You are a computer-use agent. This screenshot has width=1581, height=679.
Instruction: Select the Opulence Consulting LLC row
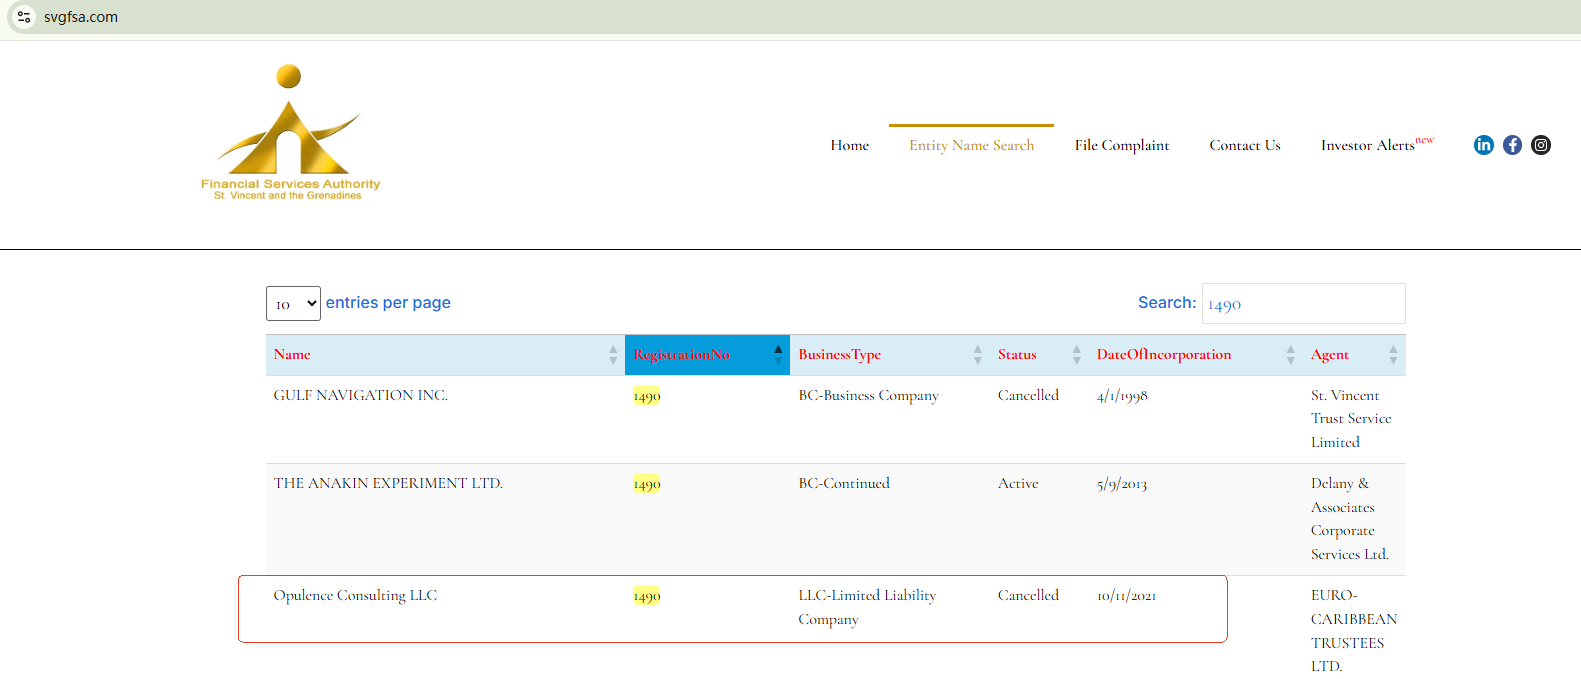(355, 596)
